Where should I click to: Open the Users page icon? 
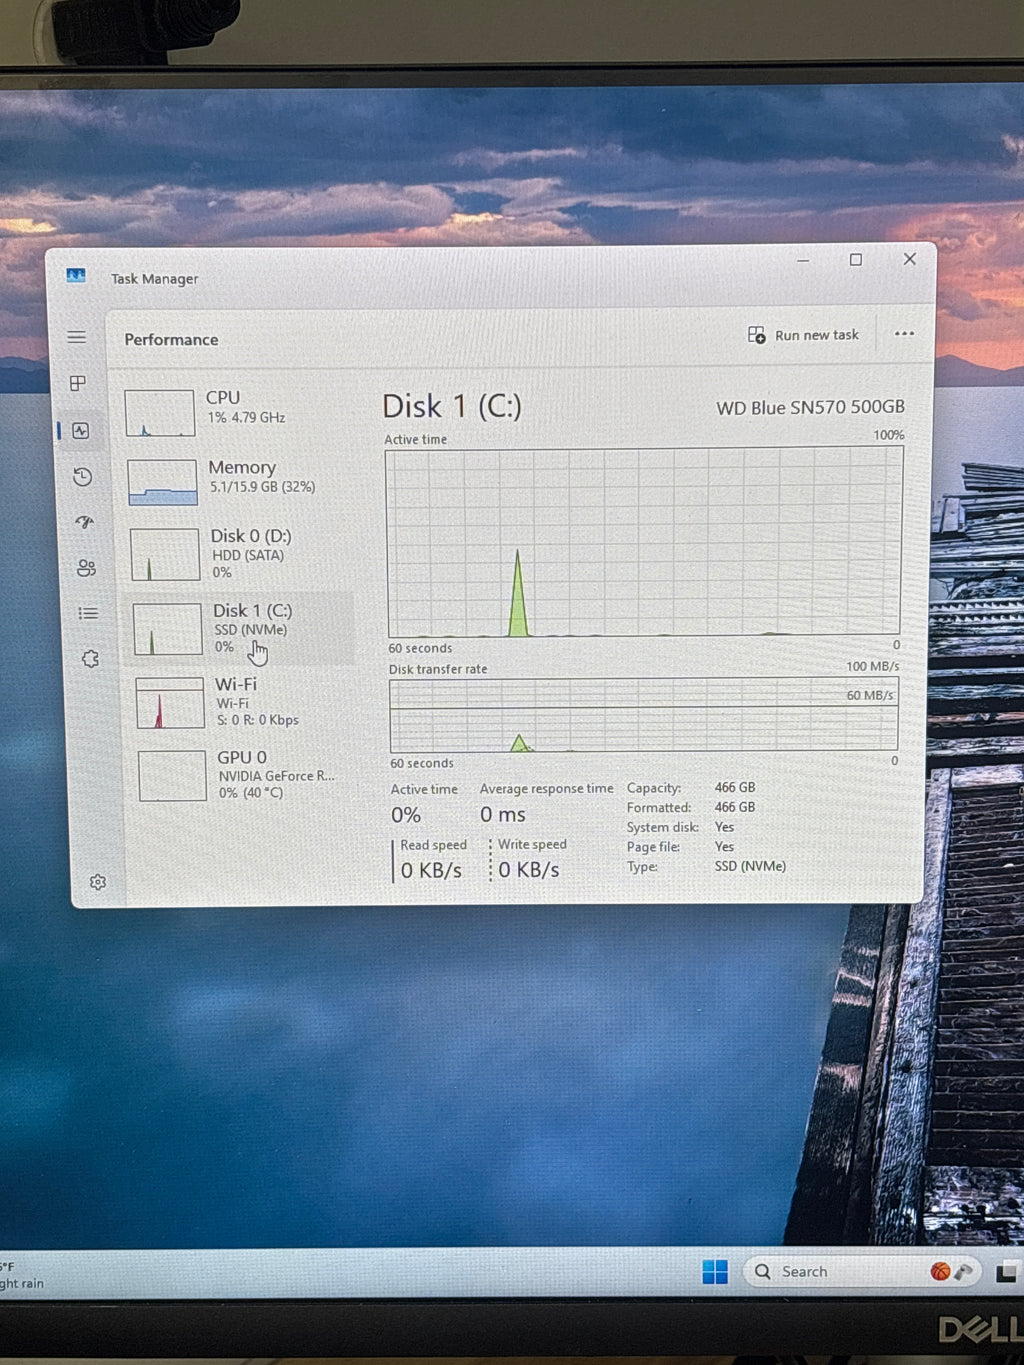pyautogui.click(x=87, y=568)
